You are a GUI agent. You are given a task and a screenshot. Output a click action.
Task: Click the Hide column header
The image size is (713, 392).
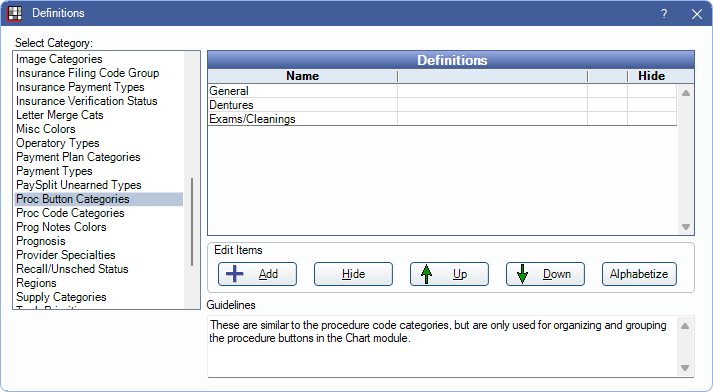[652, 76]
